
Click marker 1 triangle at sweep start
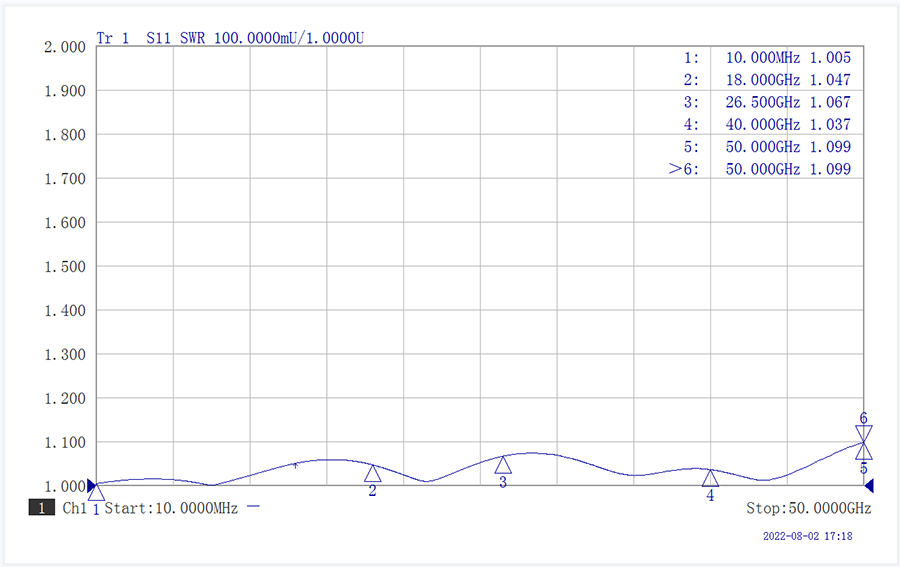[x=96, y=492]
